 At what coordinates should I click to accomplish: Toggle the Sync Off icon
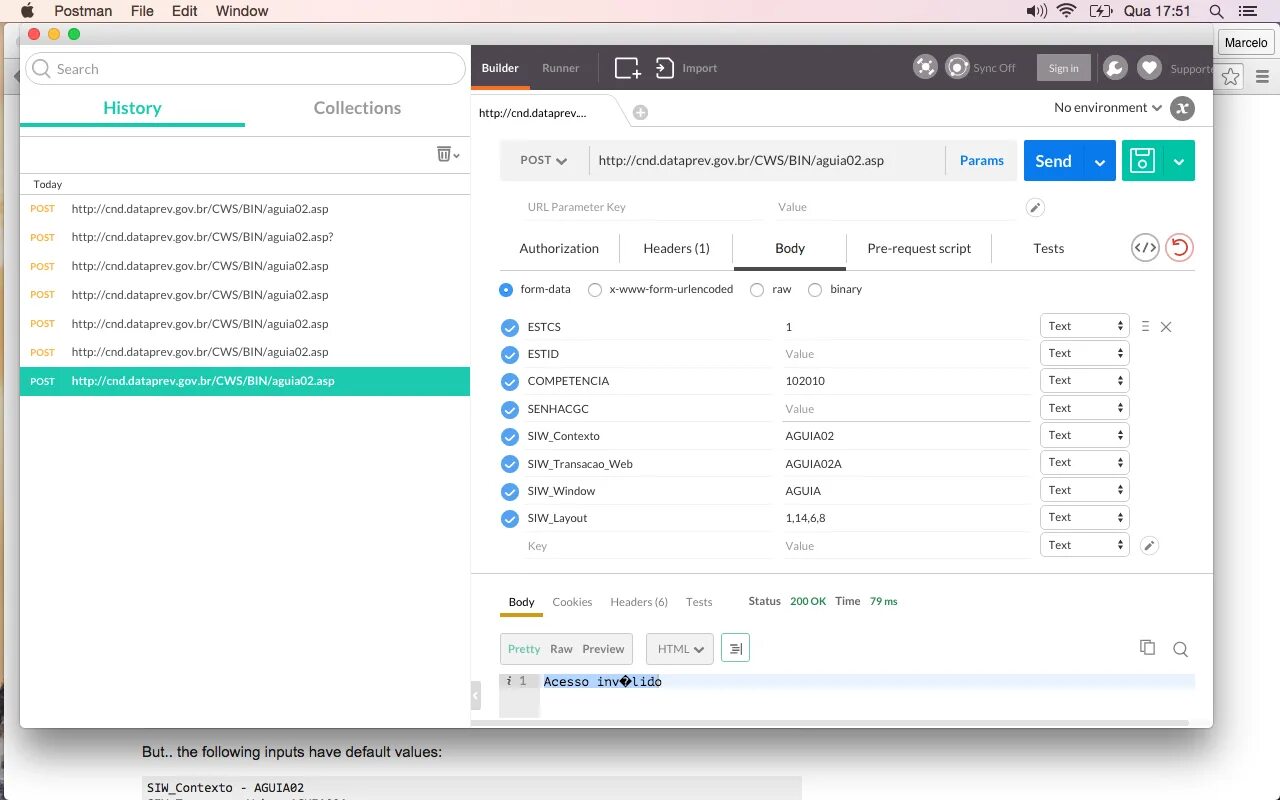click(958, 67)
